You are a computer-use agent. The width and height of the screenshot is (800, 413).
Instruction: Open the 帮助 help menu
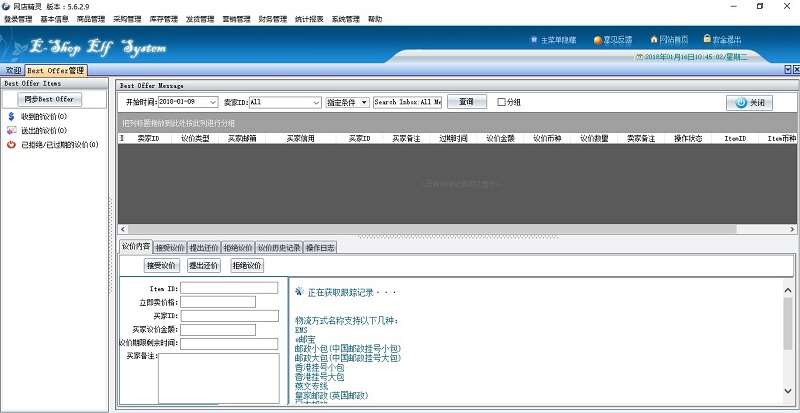coord(375,19)
